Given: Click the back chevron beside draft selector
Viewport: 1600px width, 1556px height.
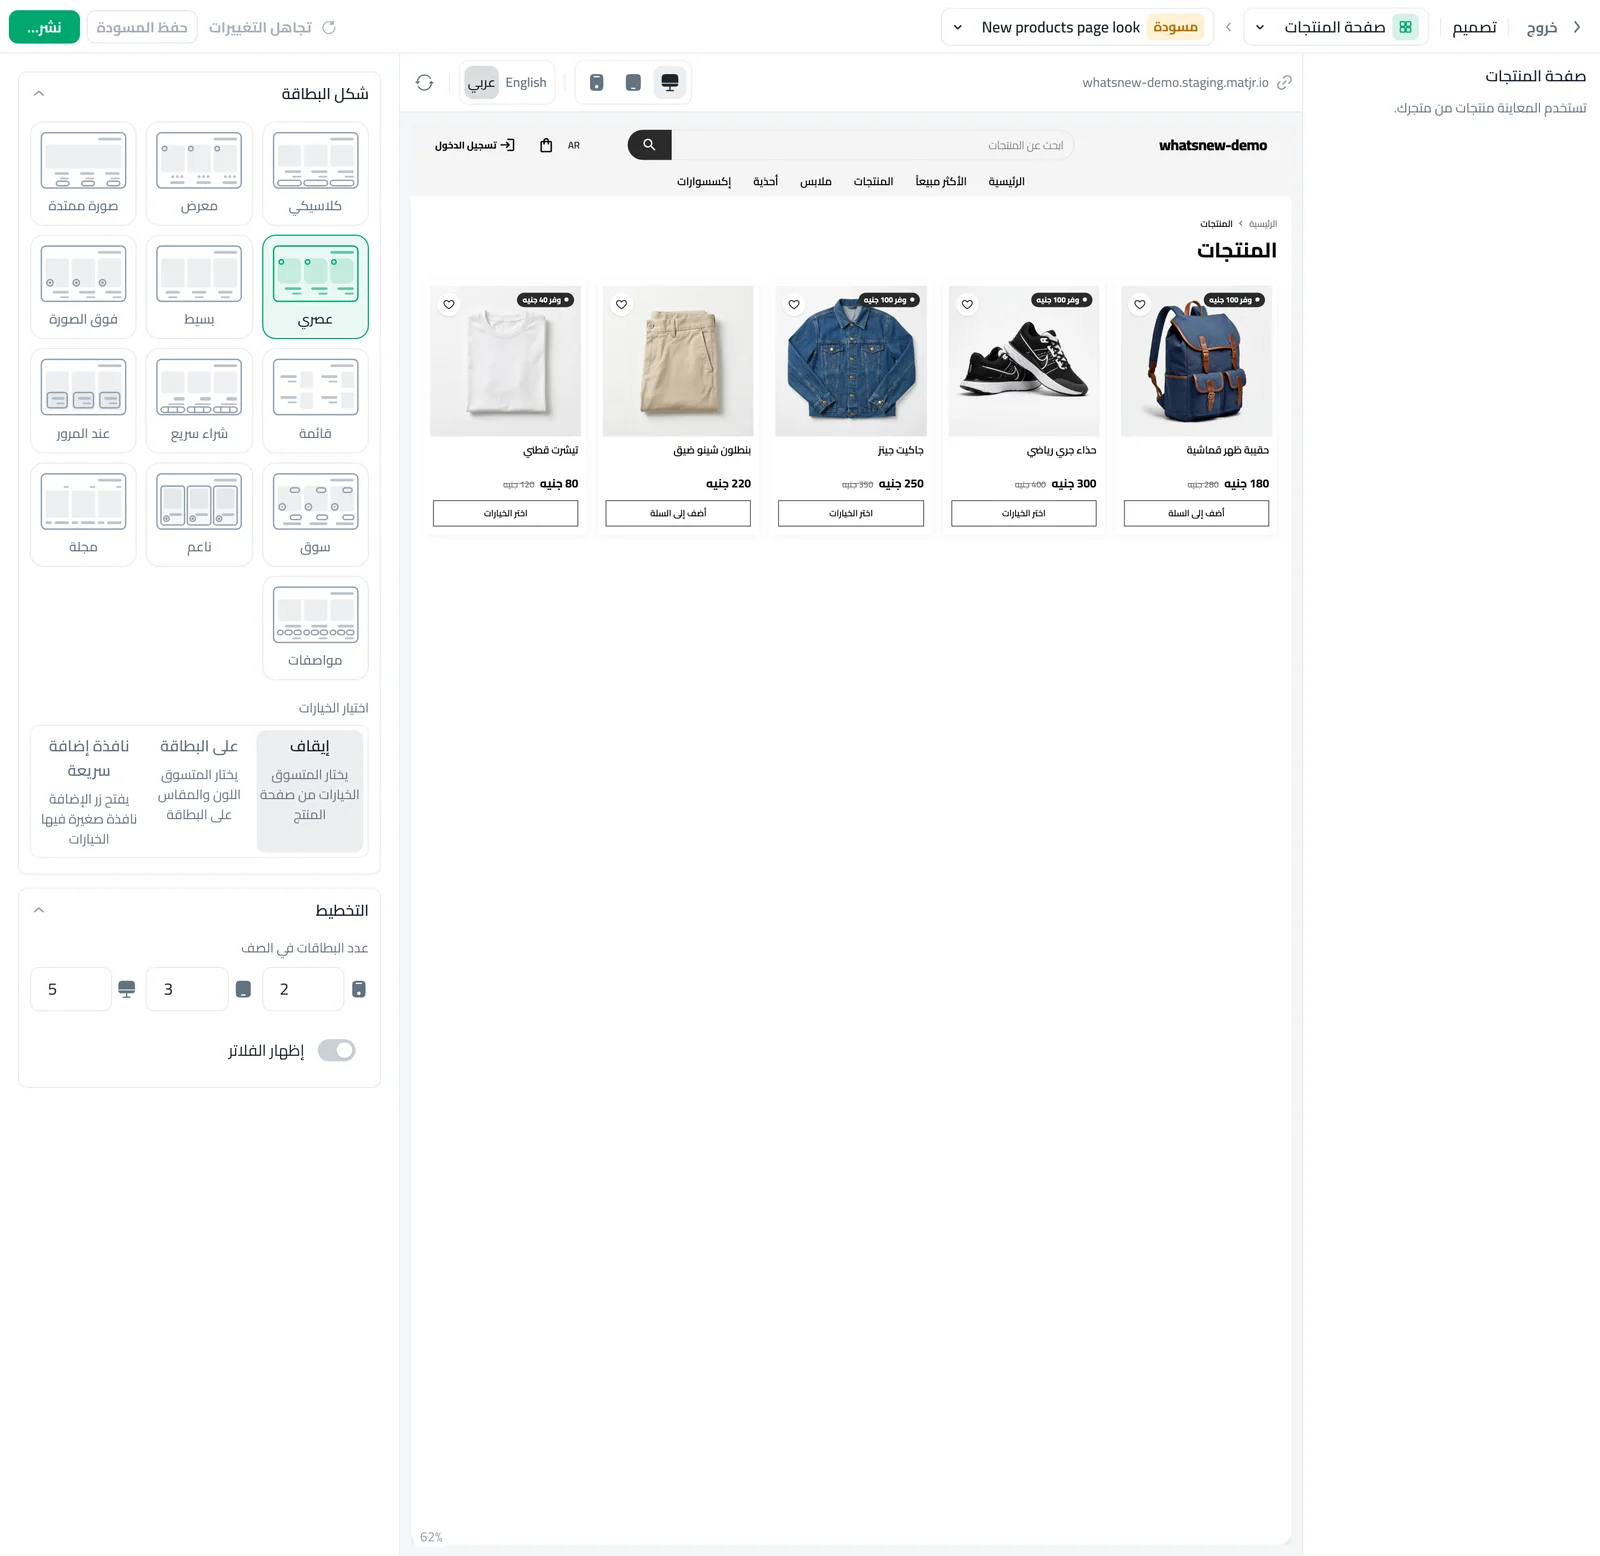Looking at the screenshot, I should (x=1228, y=27).
